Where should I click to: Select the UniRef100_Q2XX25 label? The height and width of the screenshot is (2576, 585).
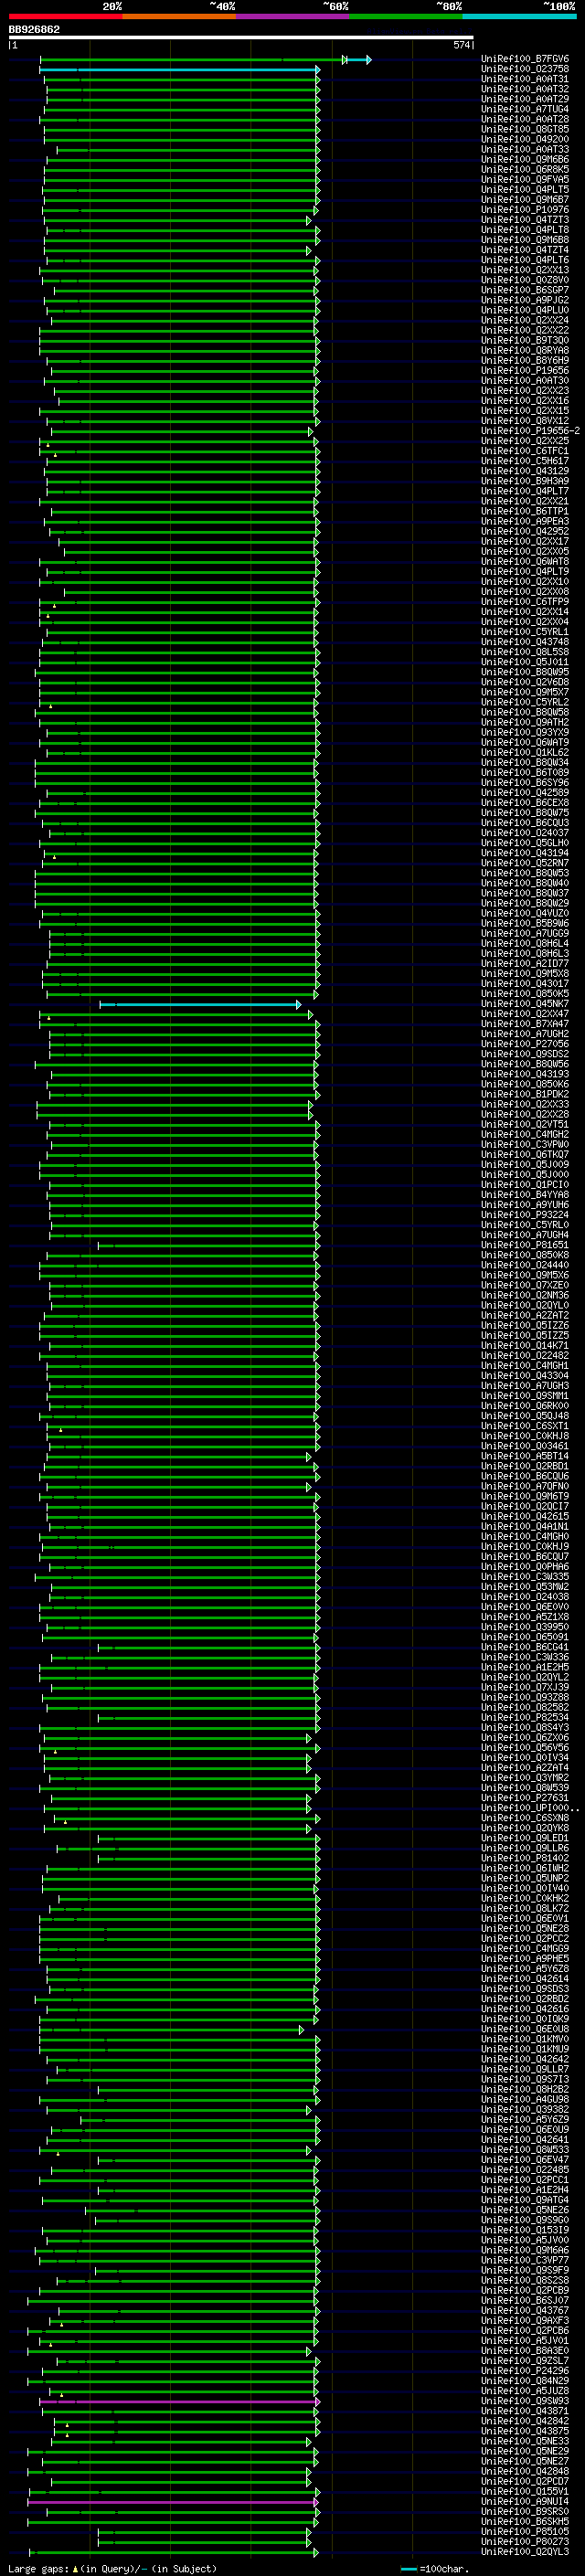524,441
